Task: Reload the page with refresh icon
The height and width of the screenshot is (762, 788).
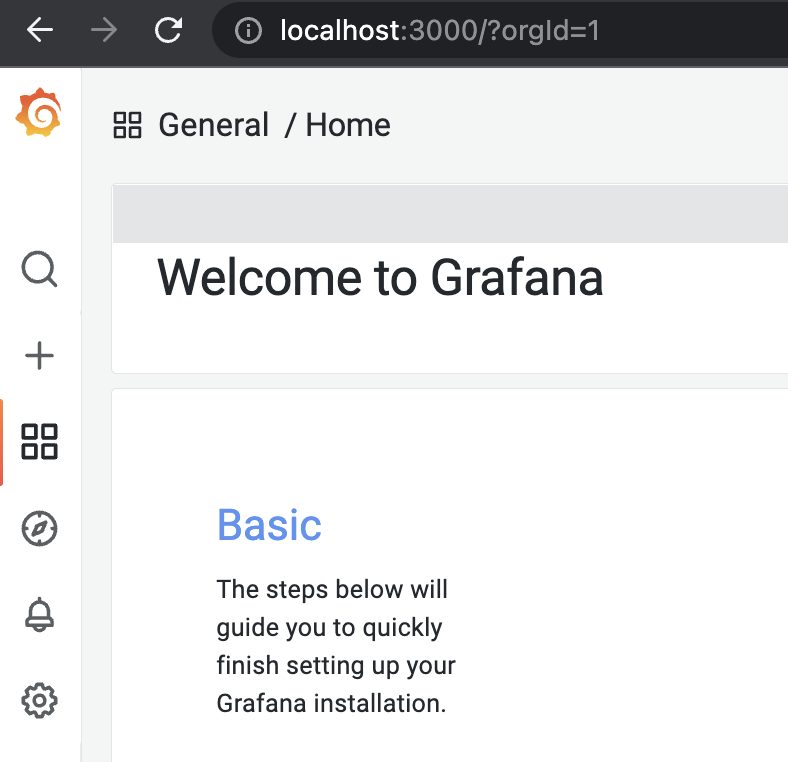Action: [168, 30]
